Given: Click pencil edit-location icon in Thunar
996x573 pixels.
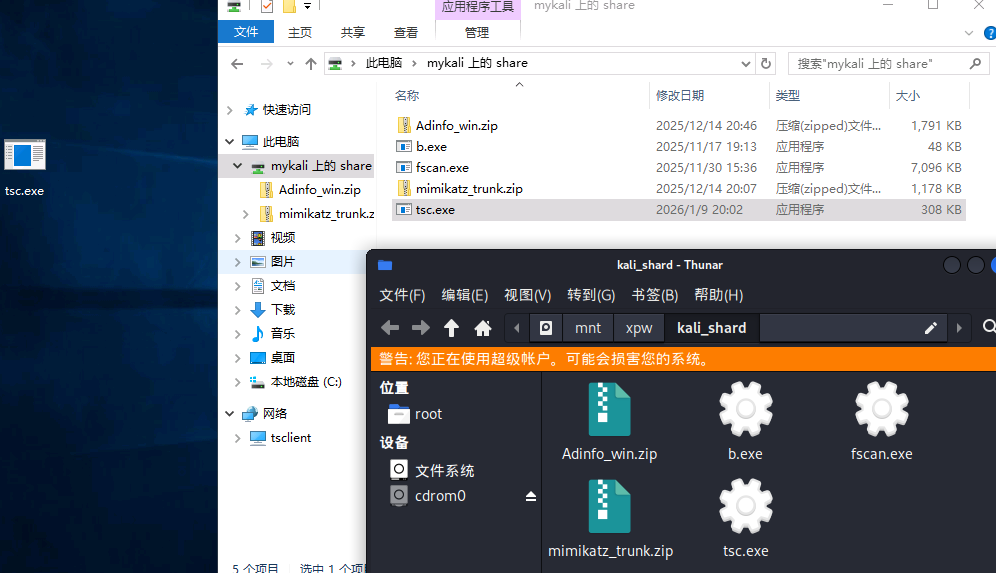Looking at the screenshot, I should pos(931,328).
